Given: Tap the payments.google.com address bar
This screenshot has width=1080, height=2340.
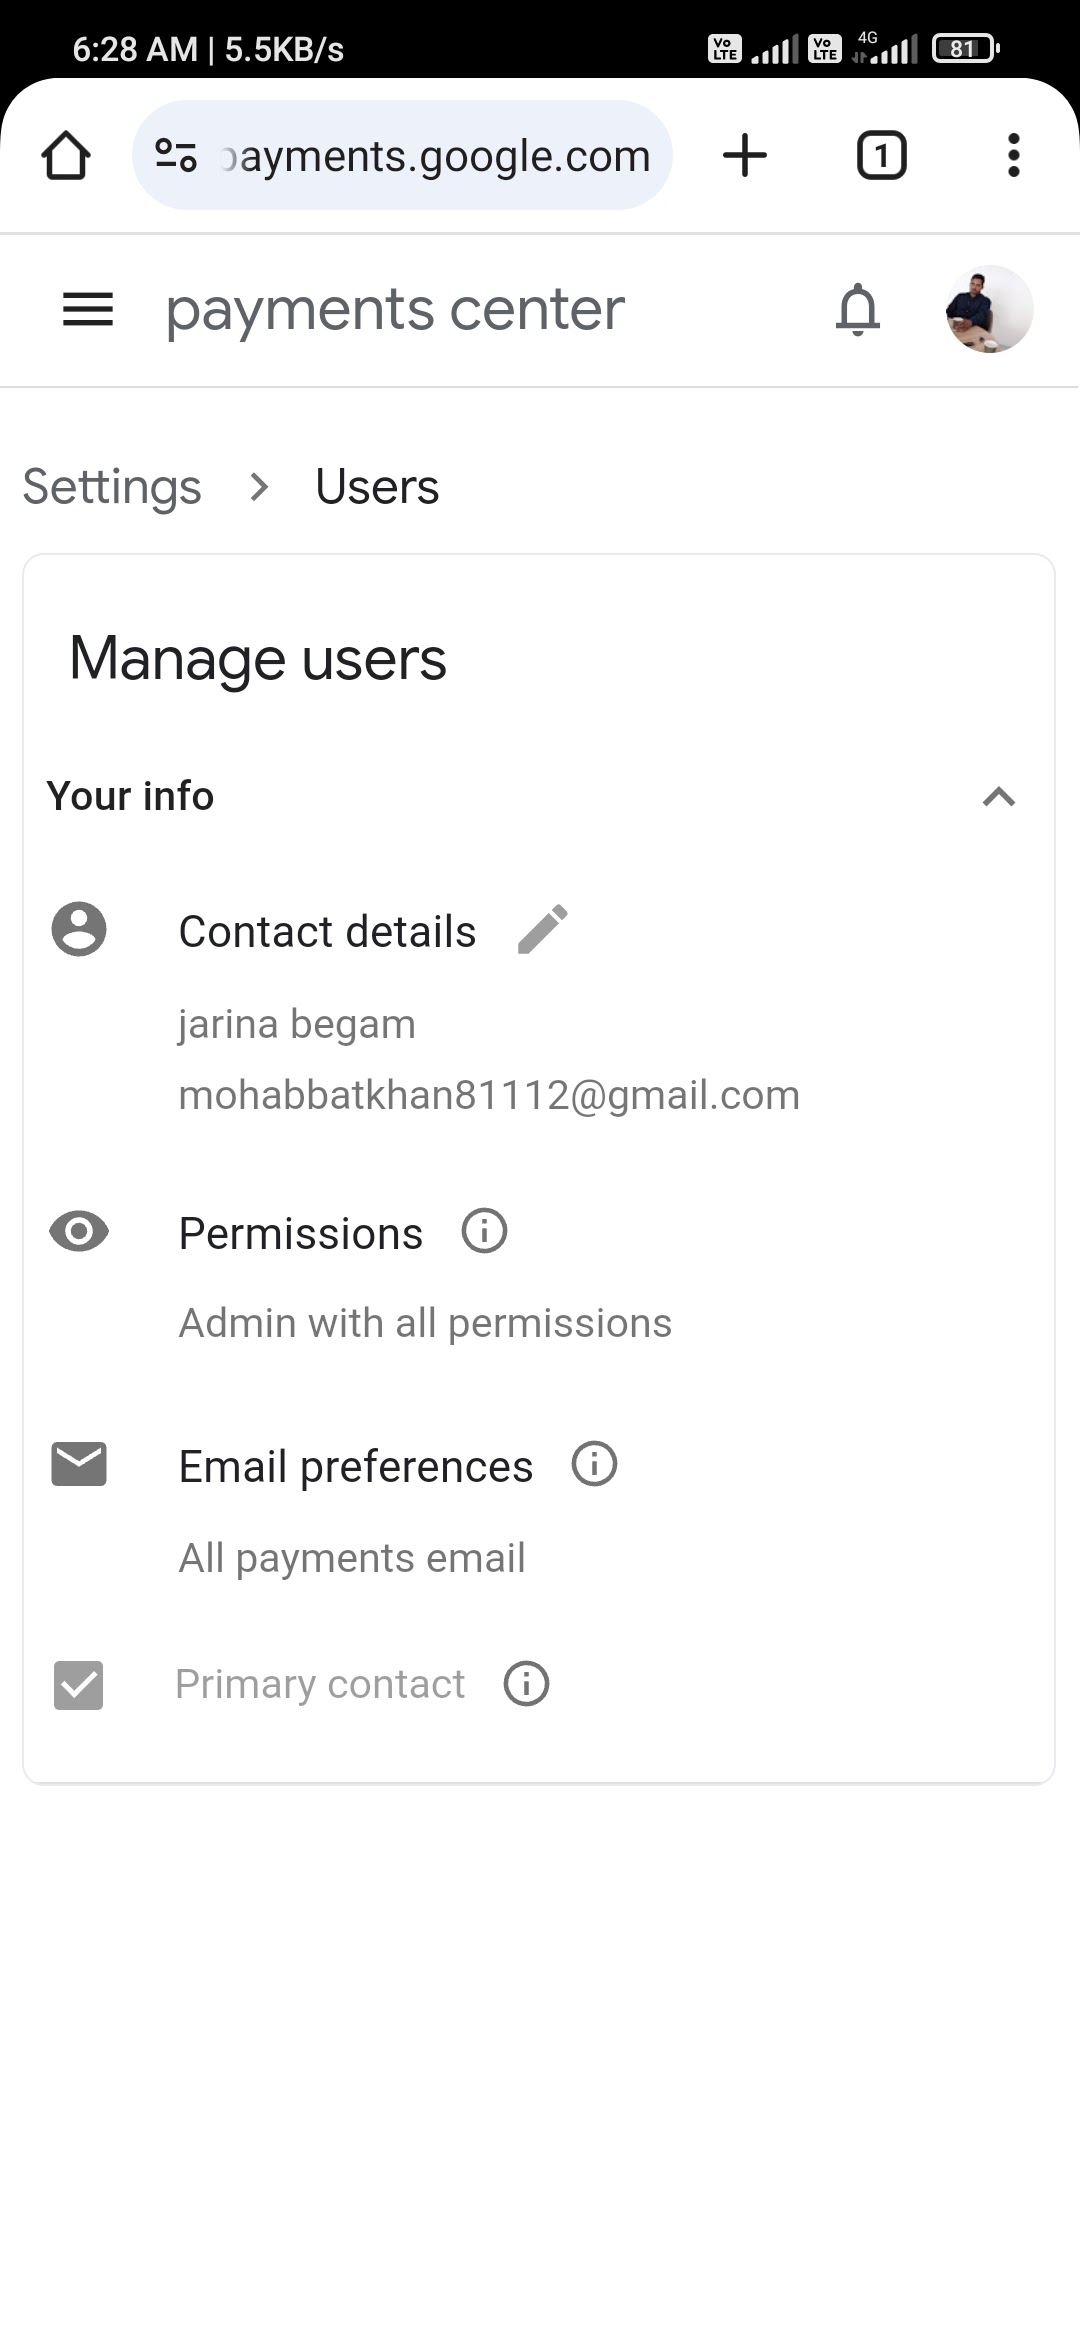Looking at the screenshot, I should click(435, 156).
